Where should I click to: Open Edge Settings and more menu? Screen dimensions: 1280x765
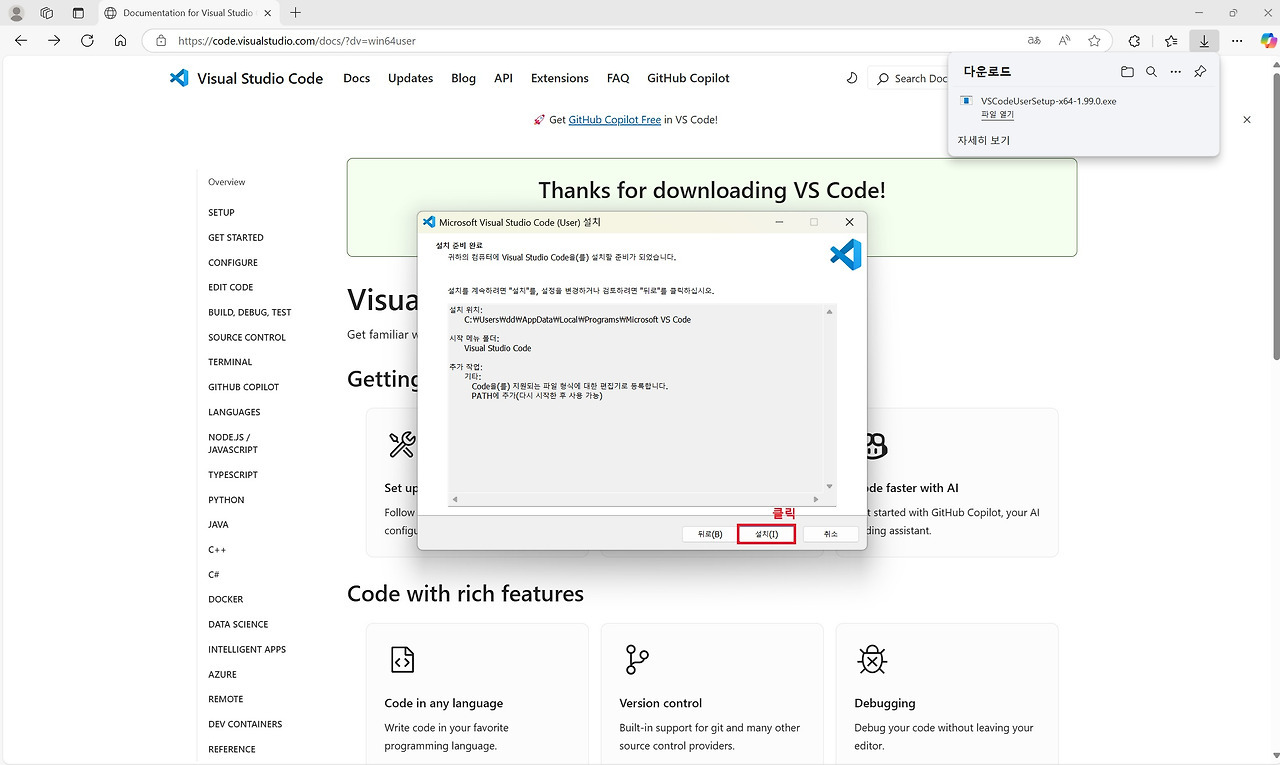(1237, 41)
